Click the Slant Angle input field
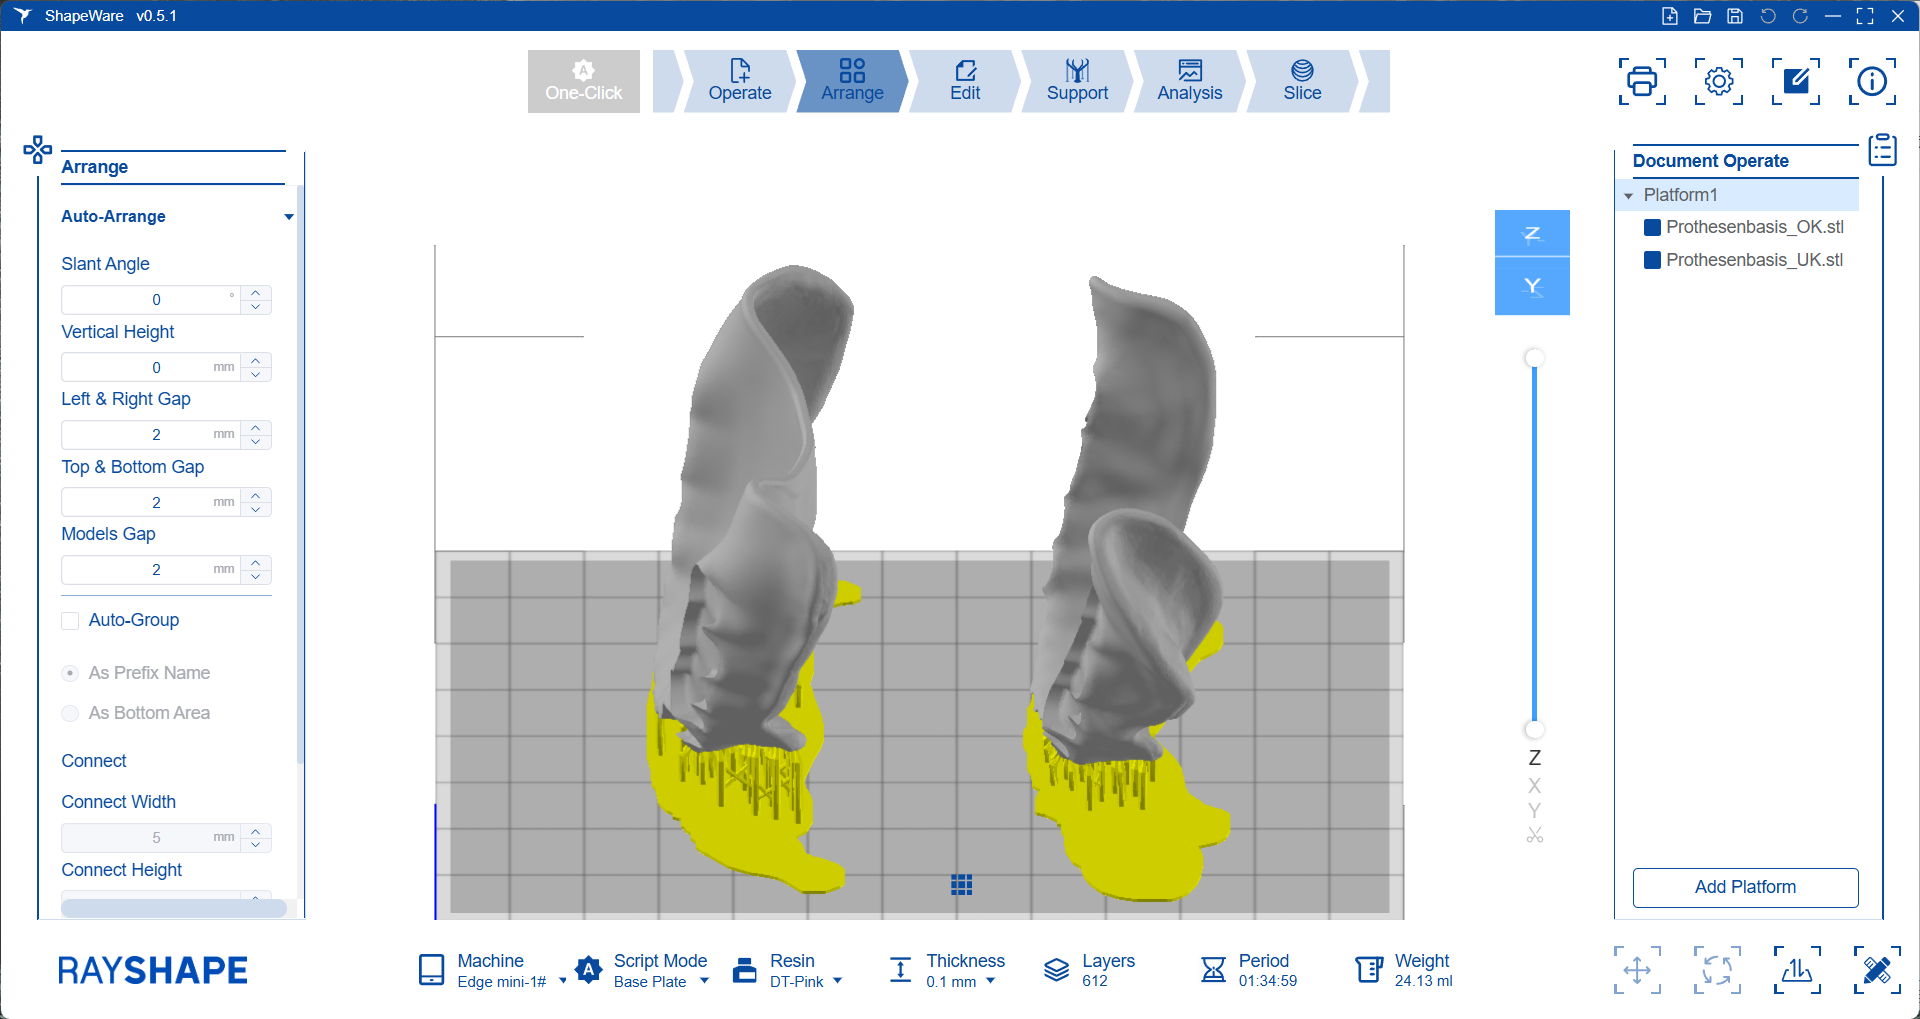This screenshot has height=1019, width=1920. click(x=151, y=300)
